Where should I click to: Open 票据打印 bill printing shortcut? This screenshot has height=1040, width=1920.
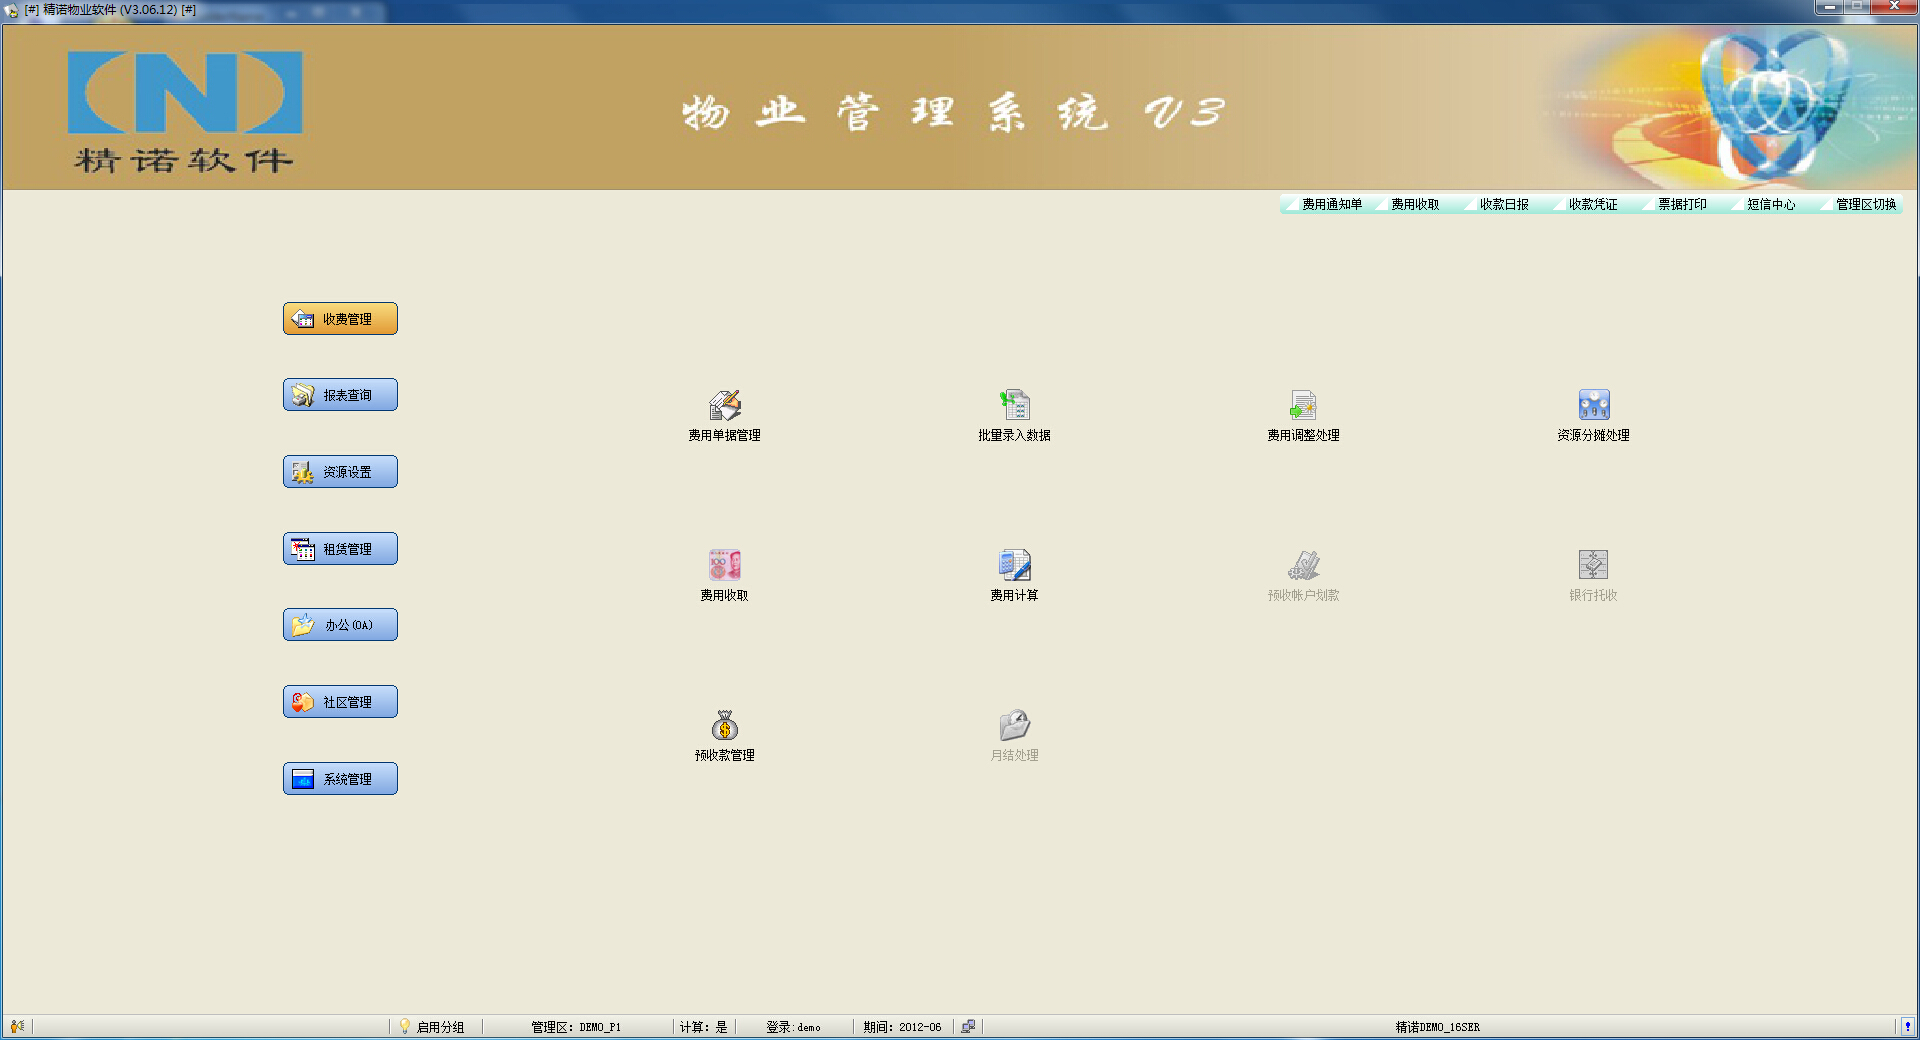point(1682,204)
